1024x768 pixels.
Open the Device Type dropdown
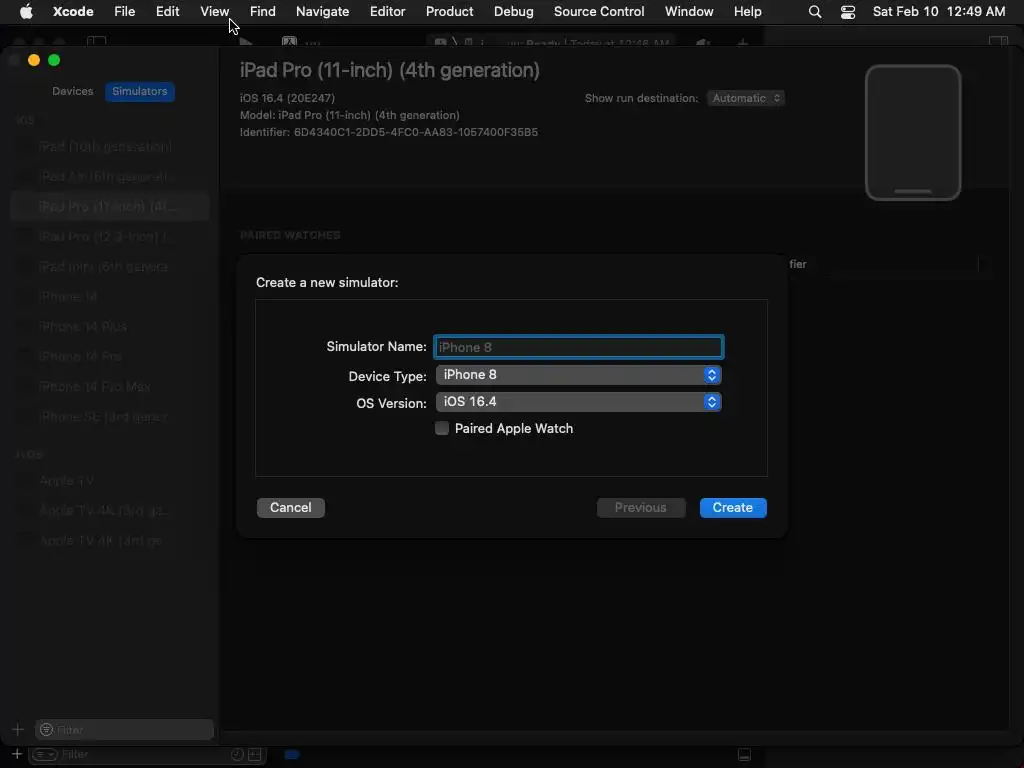click(x=579, y=375)
